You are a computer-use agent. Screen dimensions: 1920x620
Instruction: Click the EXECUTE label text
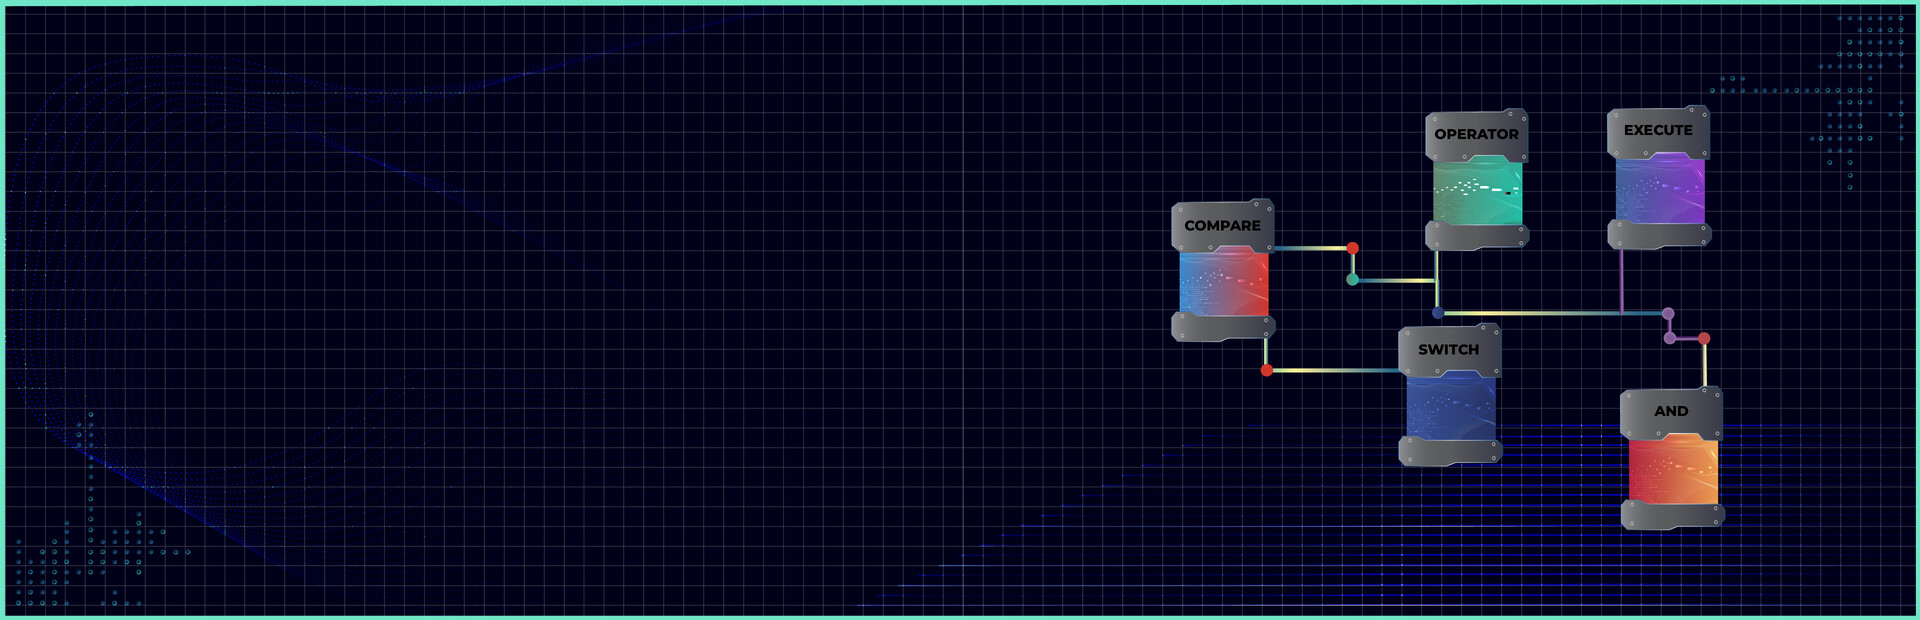1658,130
